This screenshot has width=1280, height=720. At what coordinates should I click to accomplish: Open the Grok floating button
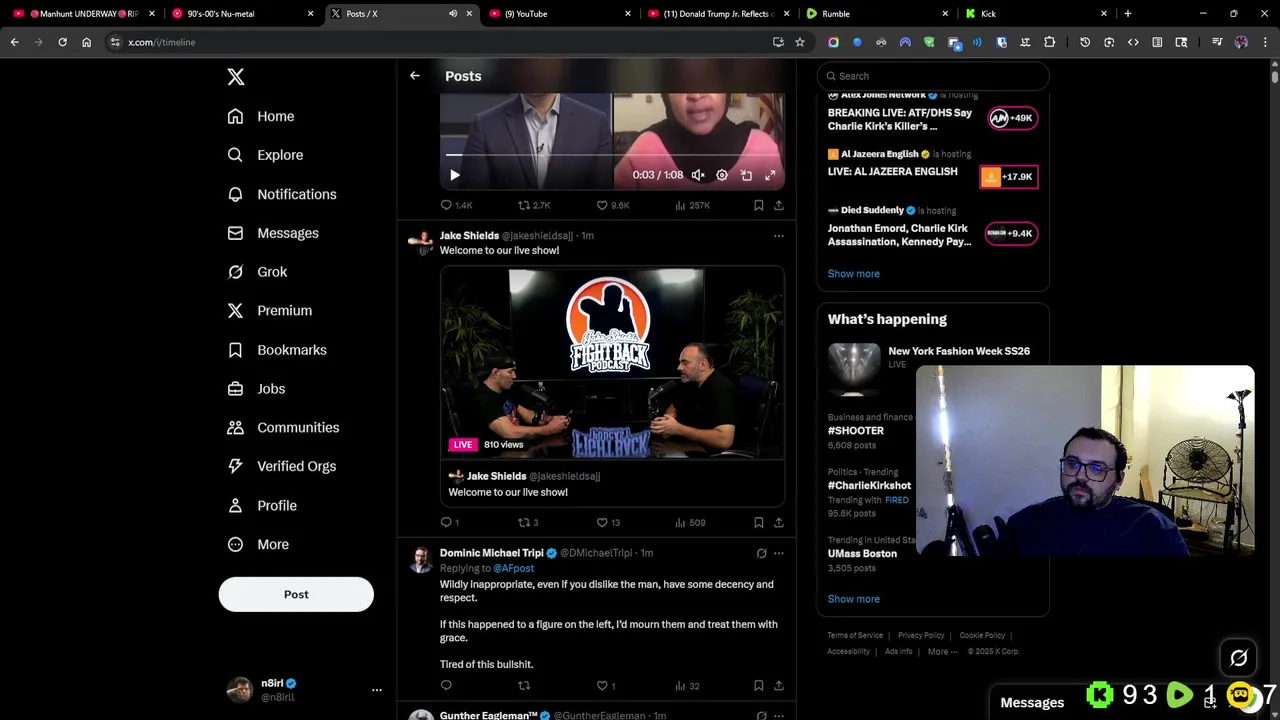pos(1238,658)
